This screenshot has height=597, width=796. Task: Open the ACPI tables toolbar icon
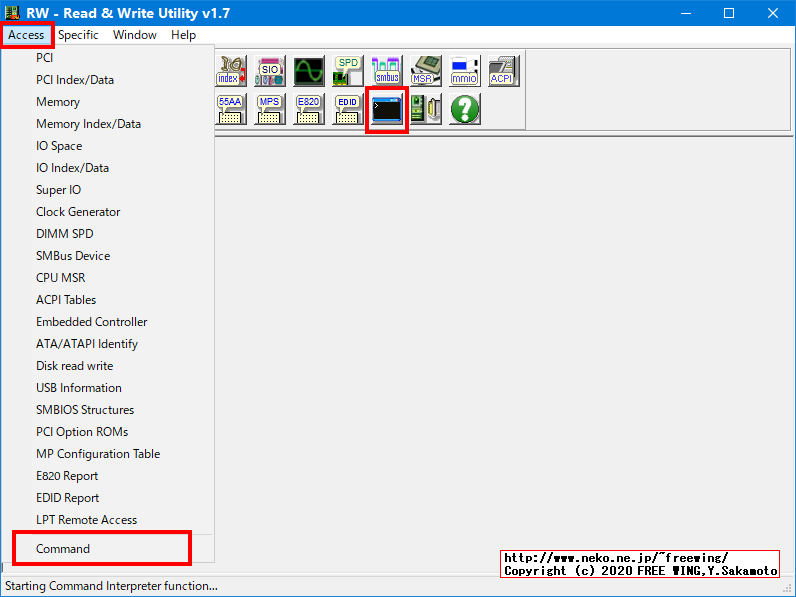pyautogui.click(x=503, y=71)
